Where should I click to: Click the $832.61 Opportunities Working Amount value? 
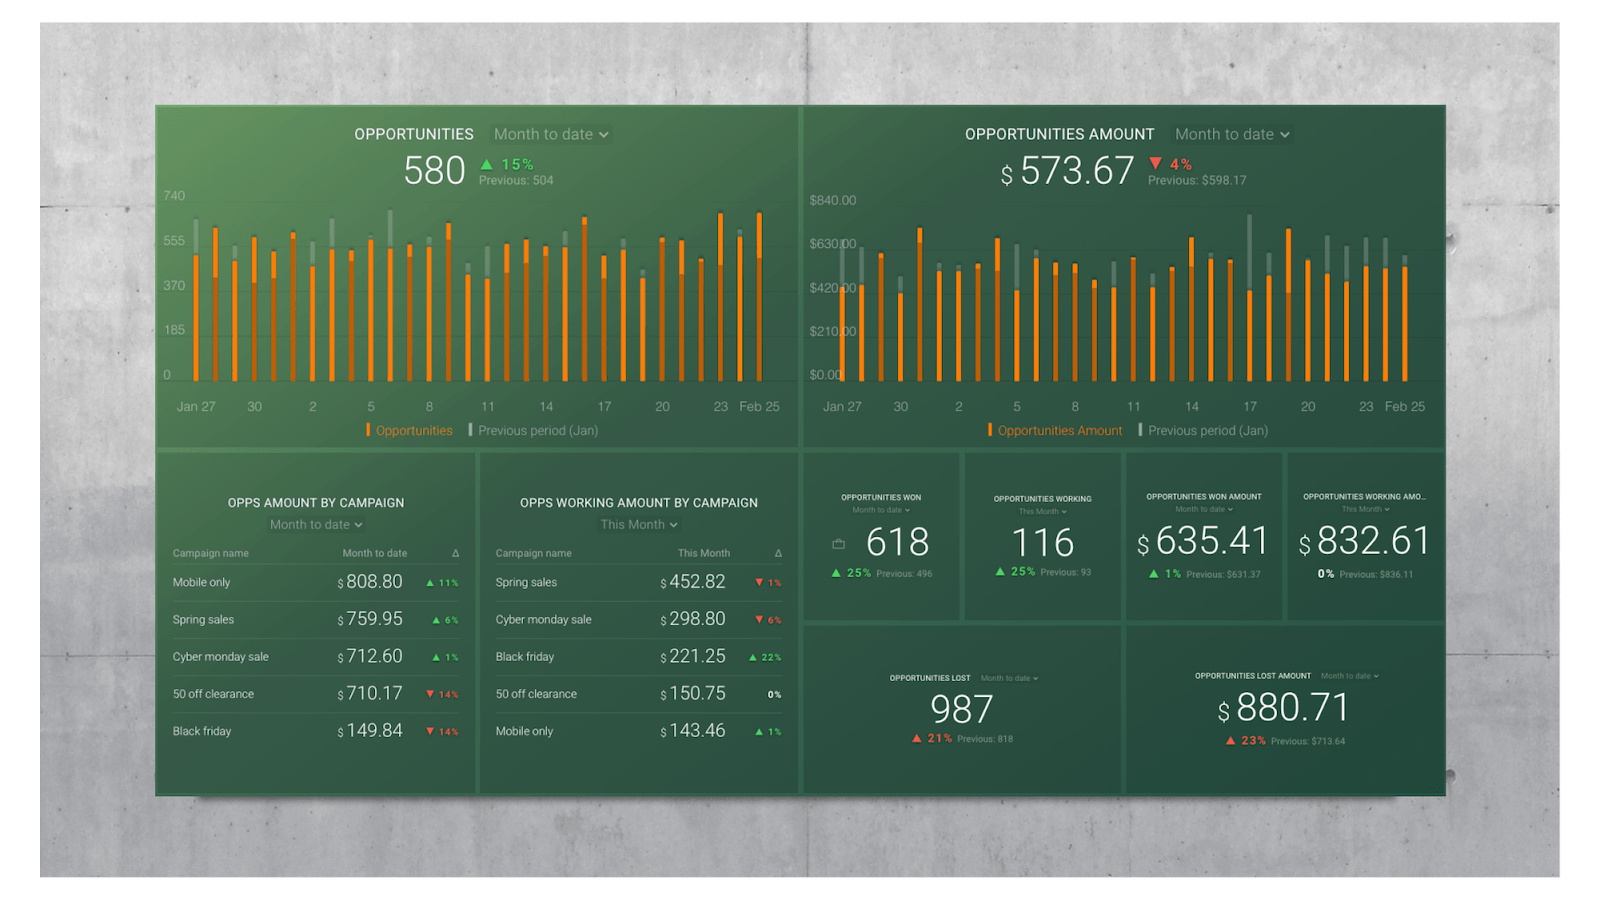coord(1365,541)
